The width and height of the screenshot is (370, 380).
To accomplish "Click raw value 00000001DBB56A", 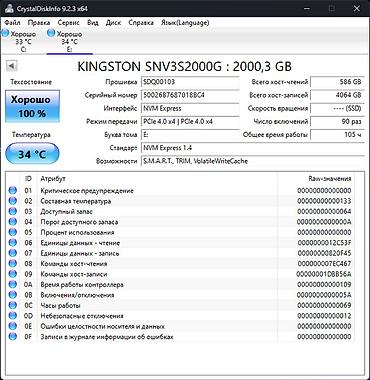I will coord(324,274).
